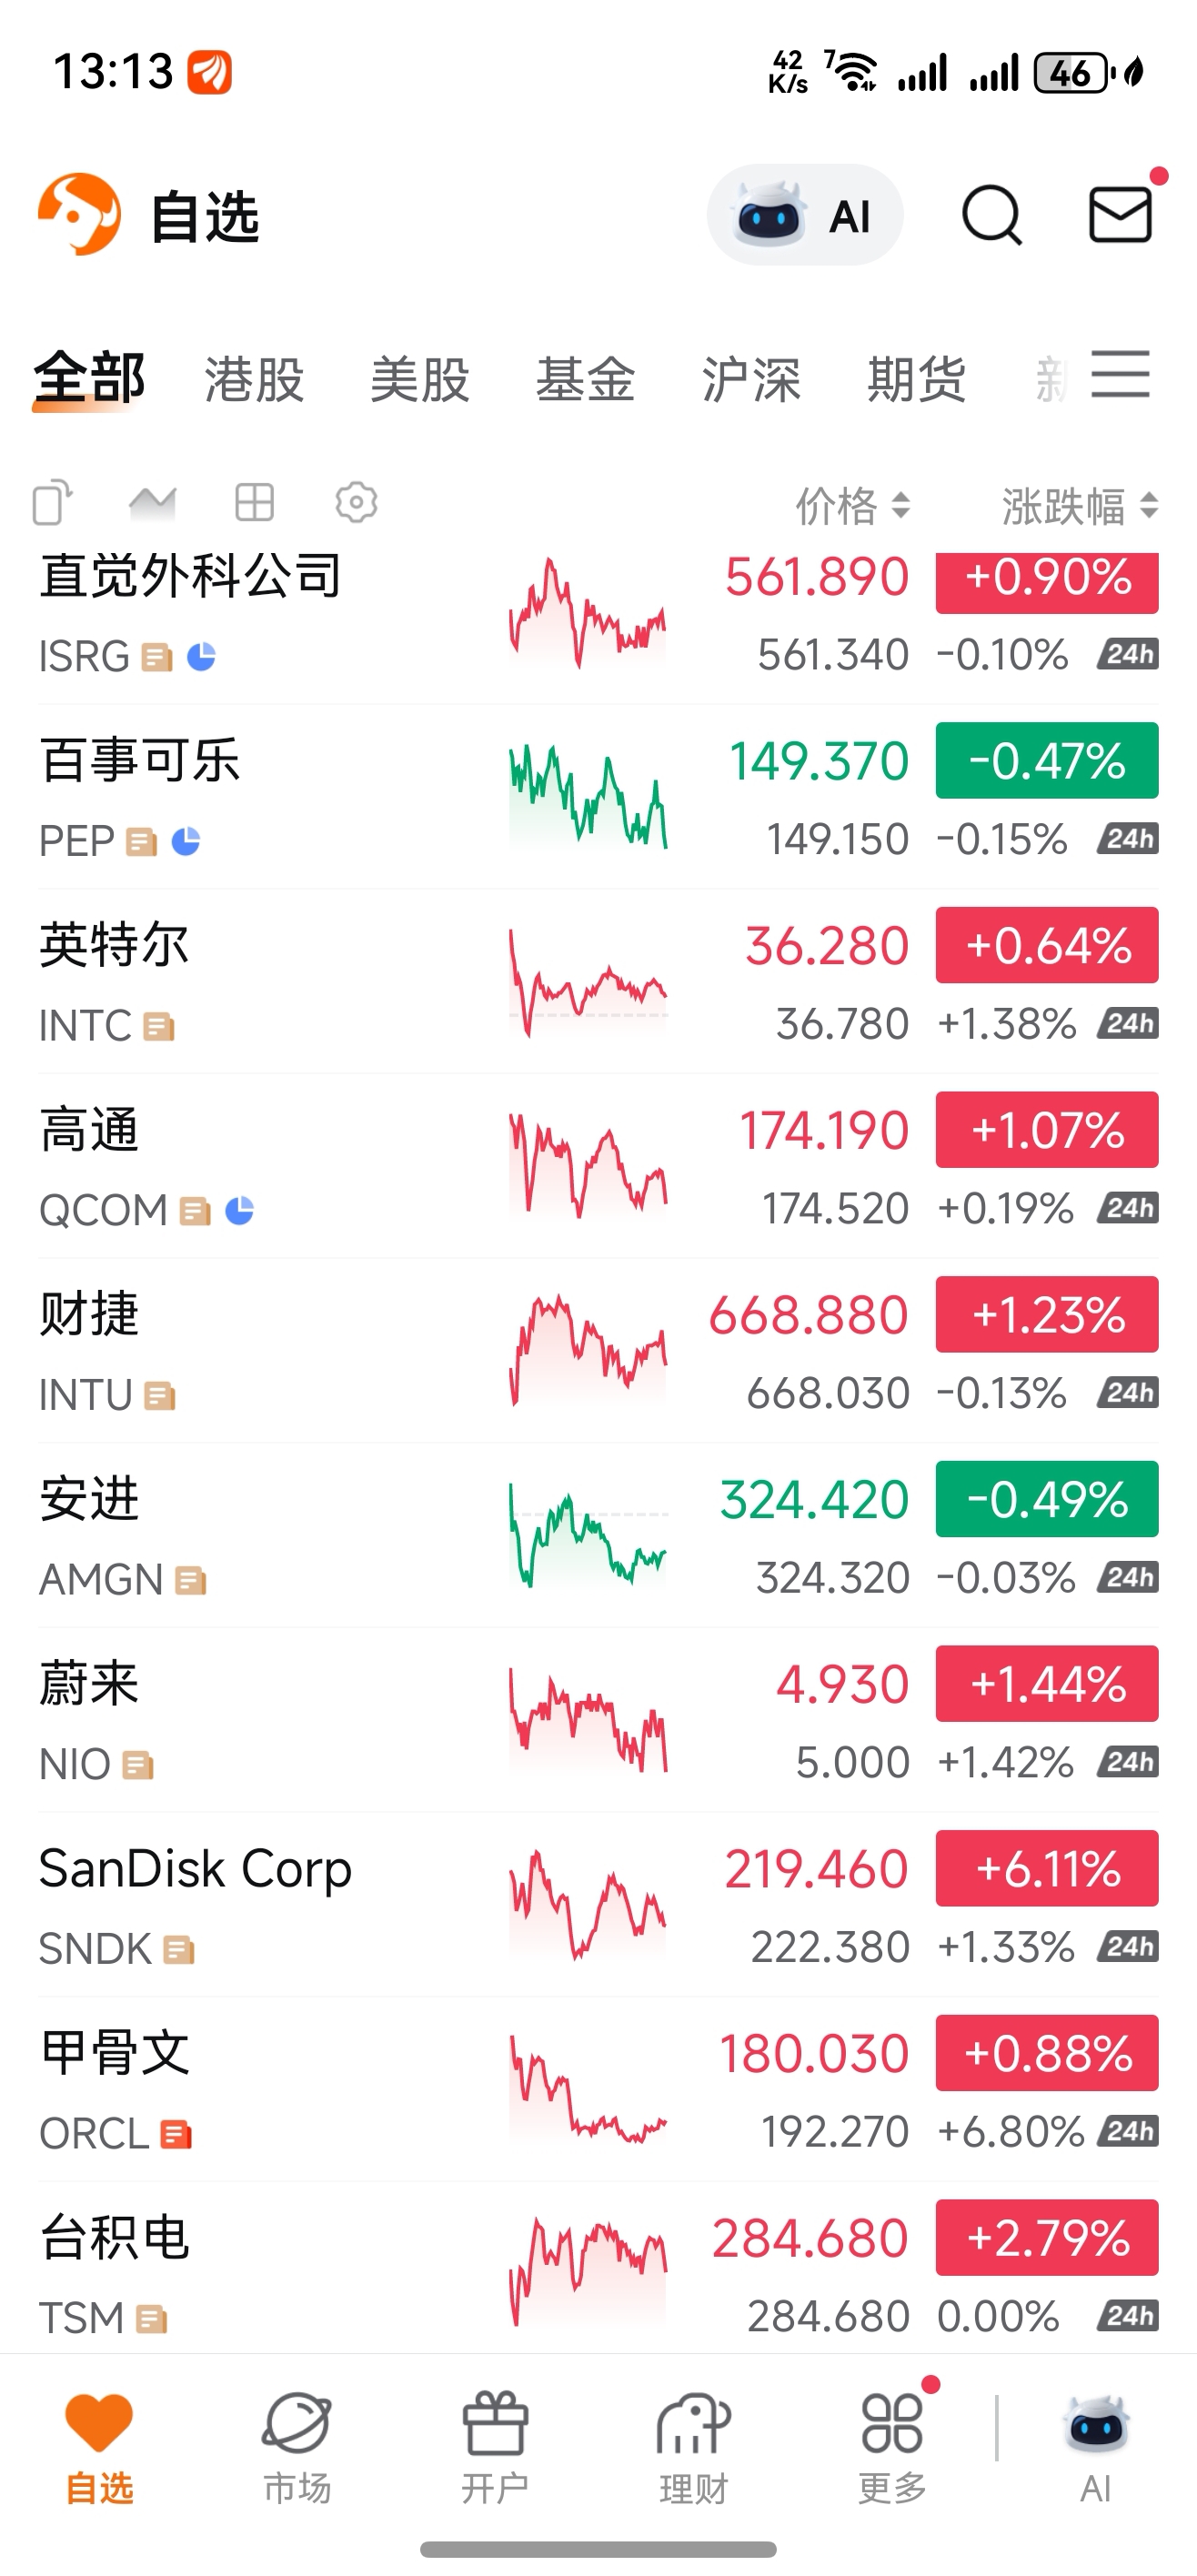Open the 理财 bottom navigation tab
Image resolution: width=1197 pixels, height=2576 pixels.
coord(693,2444)
